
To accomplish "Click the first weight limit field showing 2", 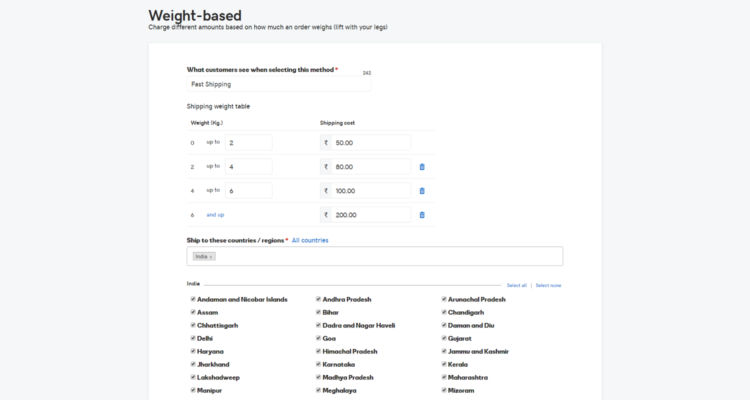I will point(248,143).
